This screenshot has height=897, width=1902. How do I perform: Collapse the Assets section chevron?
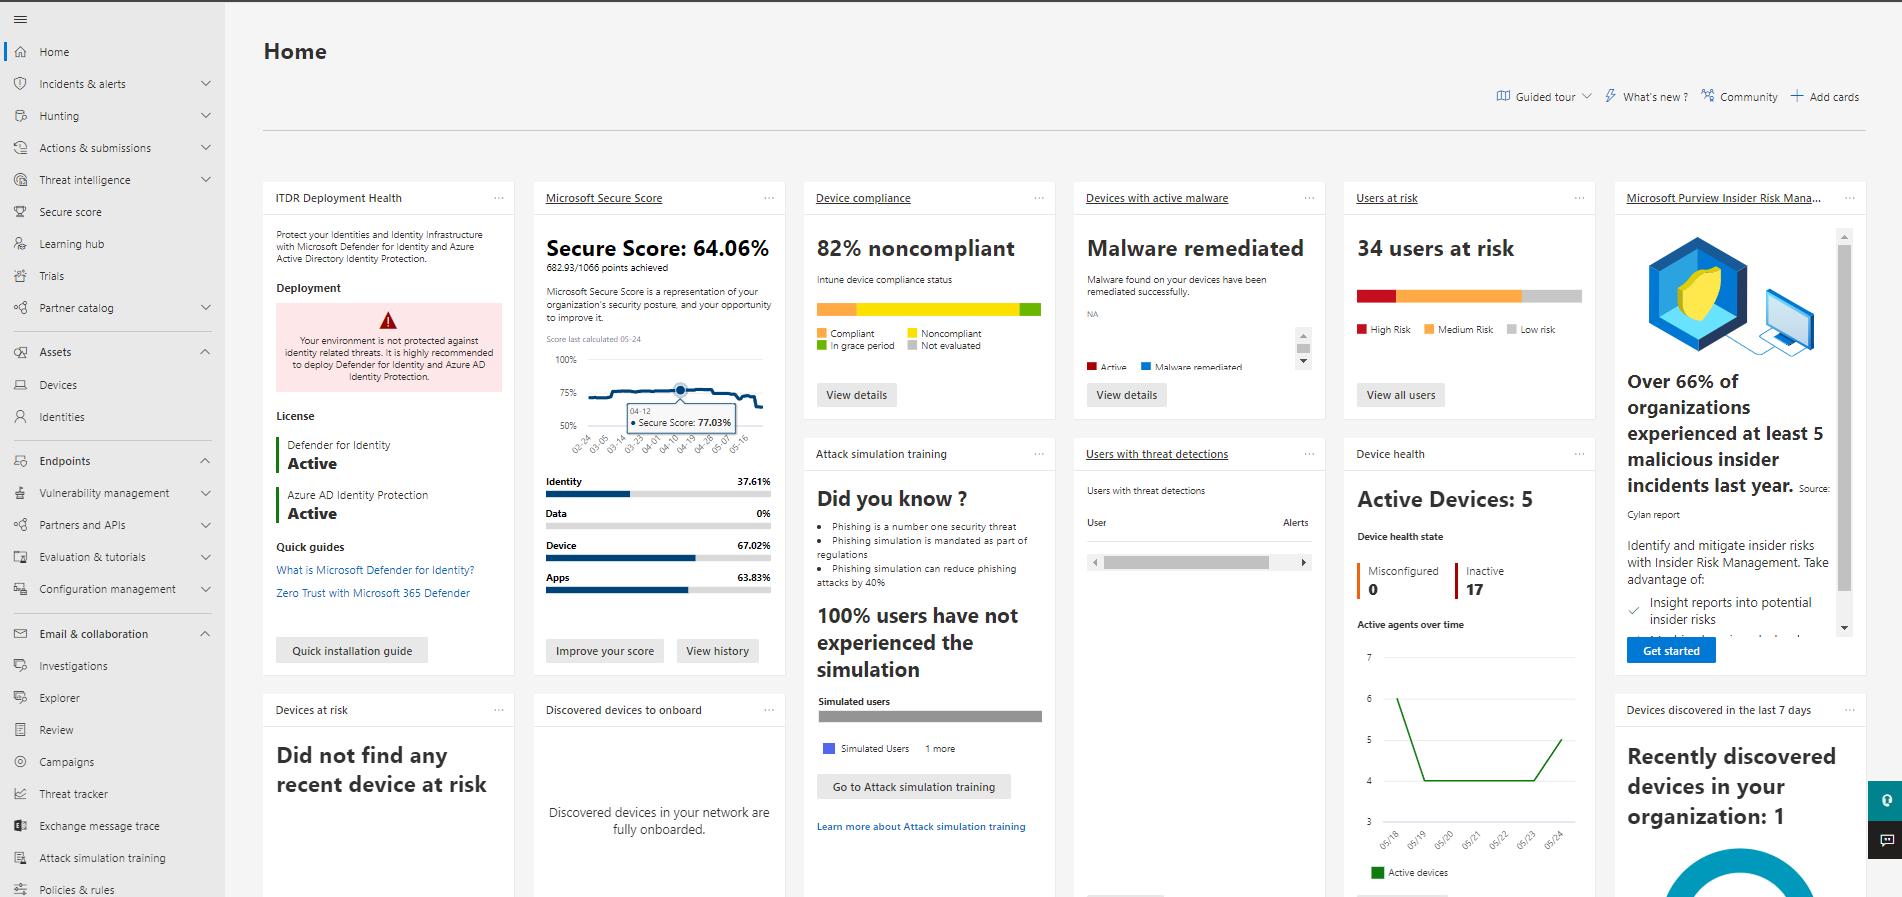click(x=205, y=352)
